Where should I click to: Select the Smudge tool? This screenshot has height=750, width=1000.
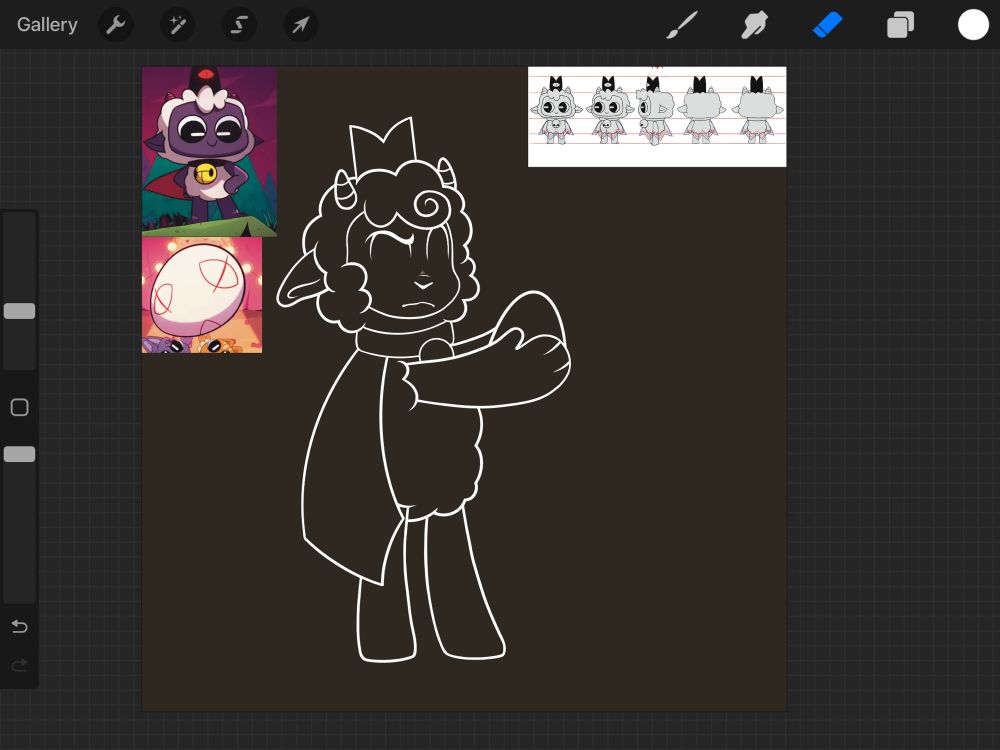coord(754,25)
